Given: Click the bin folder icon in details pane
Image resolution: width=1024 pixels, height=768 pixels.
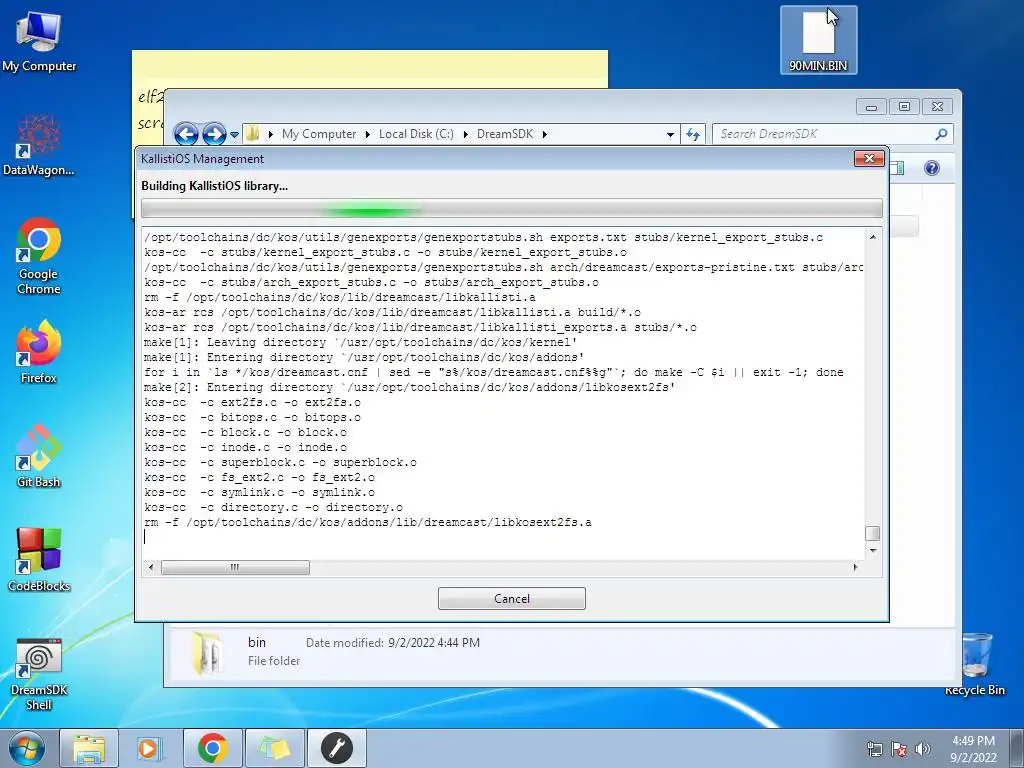Looking at the screenshot, I should (x=209, y=652).
